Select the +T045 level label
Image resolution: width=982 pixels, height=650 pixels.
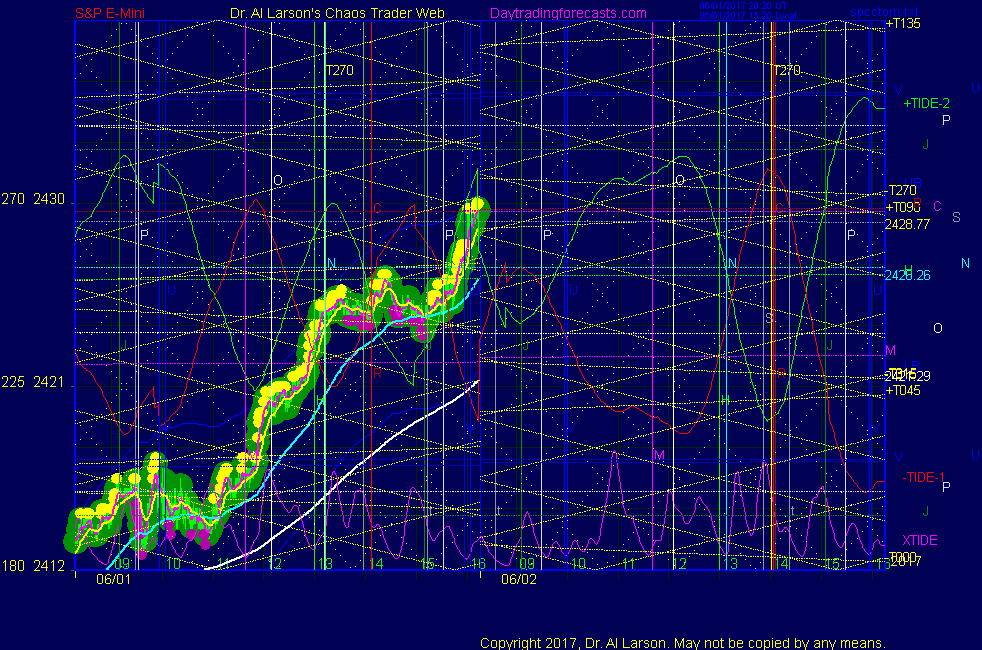(x=903, y=390)
